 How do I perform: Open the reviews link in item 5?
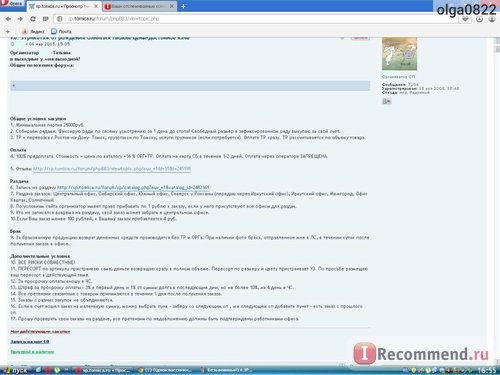(x=112, y=169)
